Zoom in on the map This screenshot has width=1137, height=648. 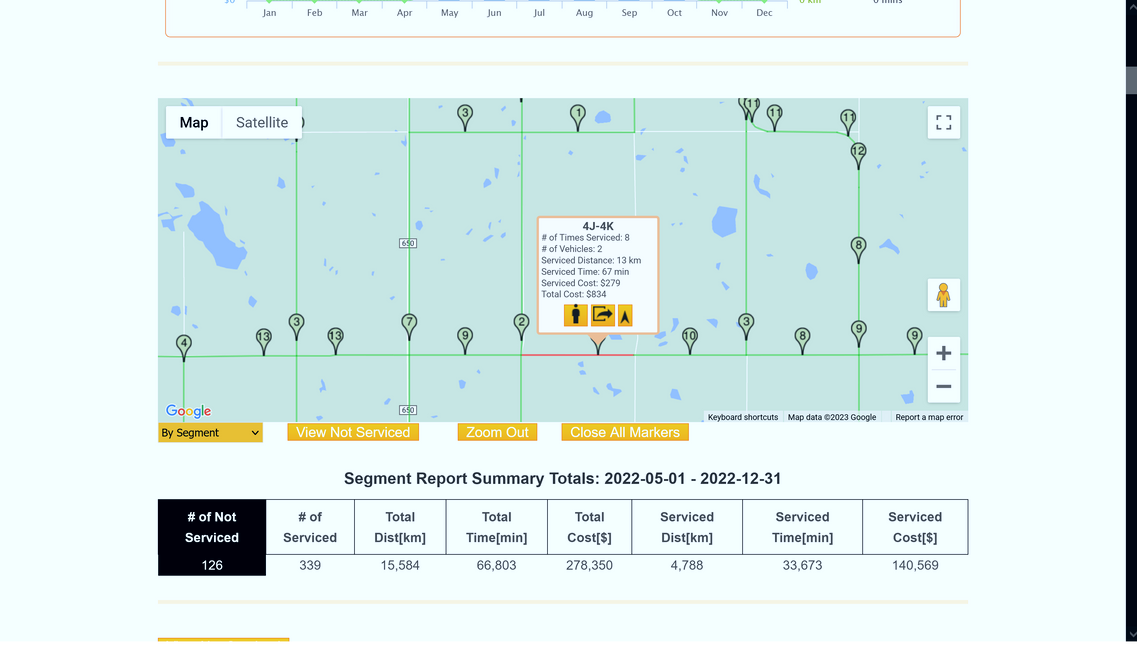pos(943,354)
